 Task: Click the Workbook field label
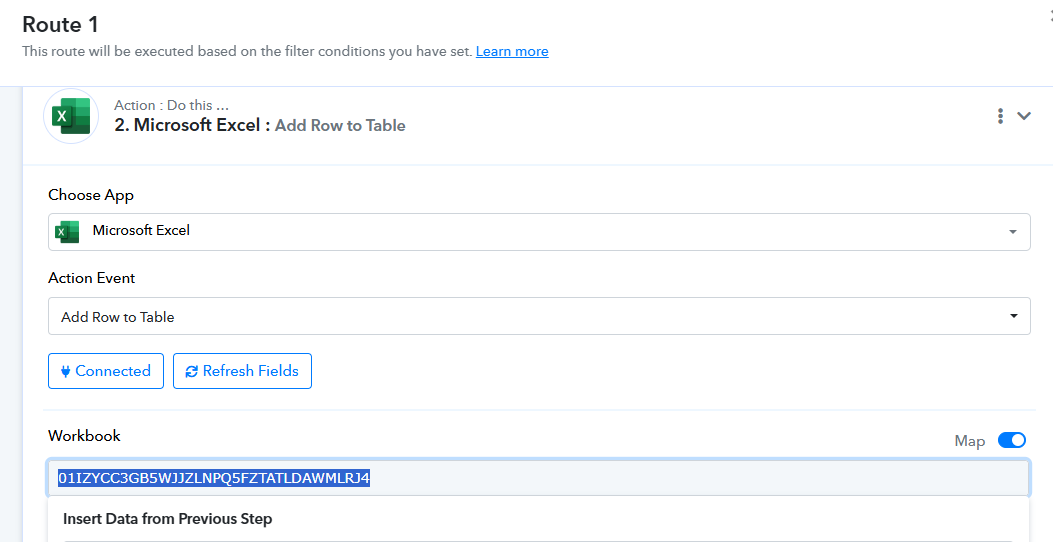[x=85, y=436]
